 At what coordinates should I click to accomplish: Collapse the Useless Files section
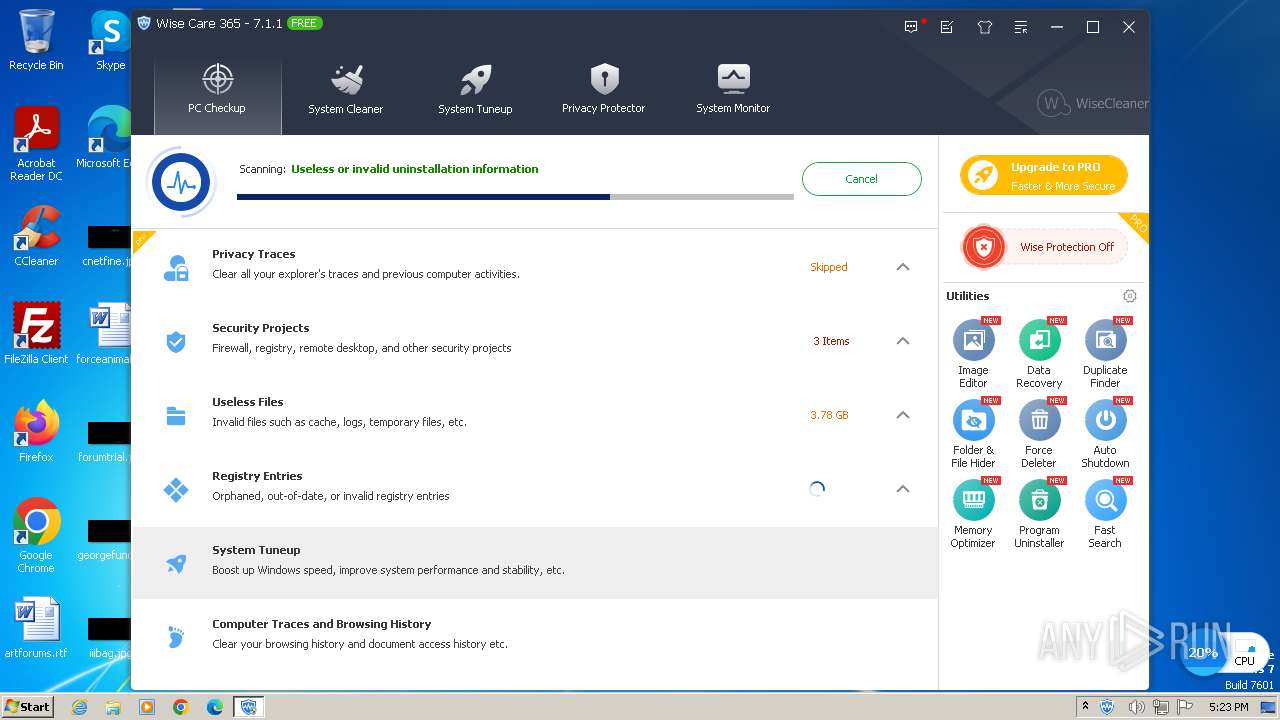903,415
